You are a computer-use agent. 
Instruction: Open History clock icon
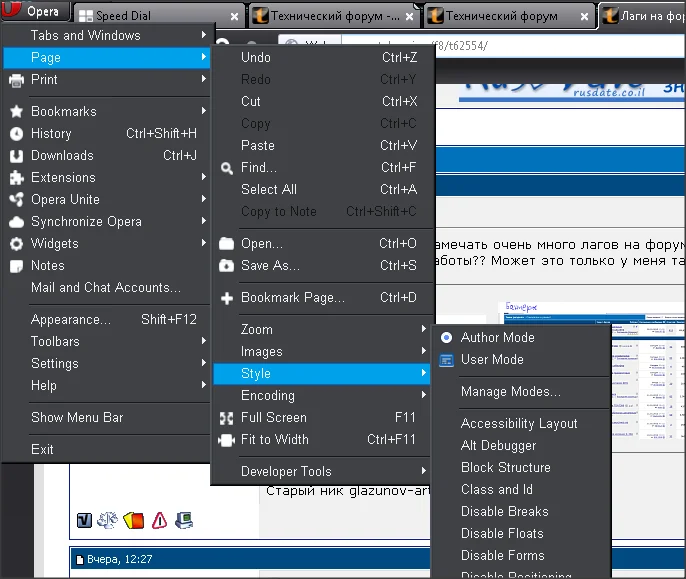[x=17, y=133]
